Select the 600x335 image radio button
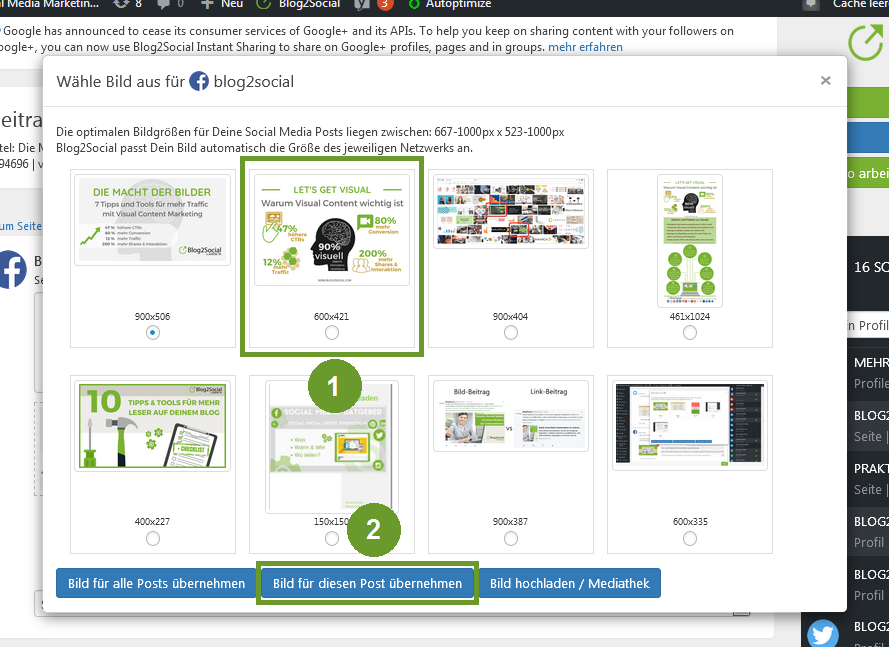 tap(689, 538)
